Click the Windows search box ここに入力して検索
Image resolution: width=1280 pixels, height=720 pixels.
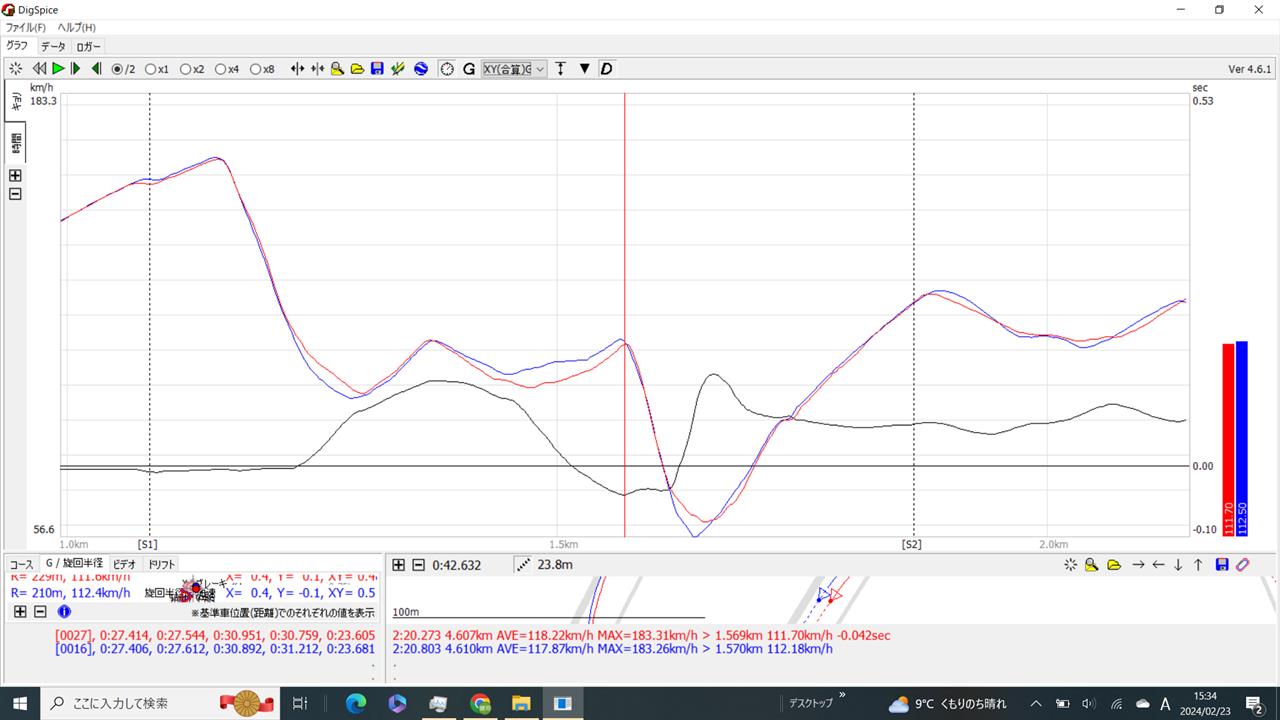[160, 703]
